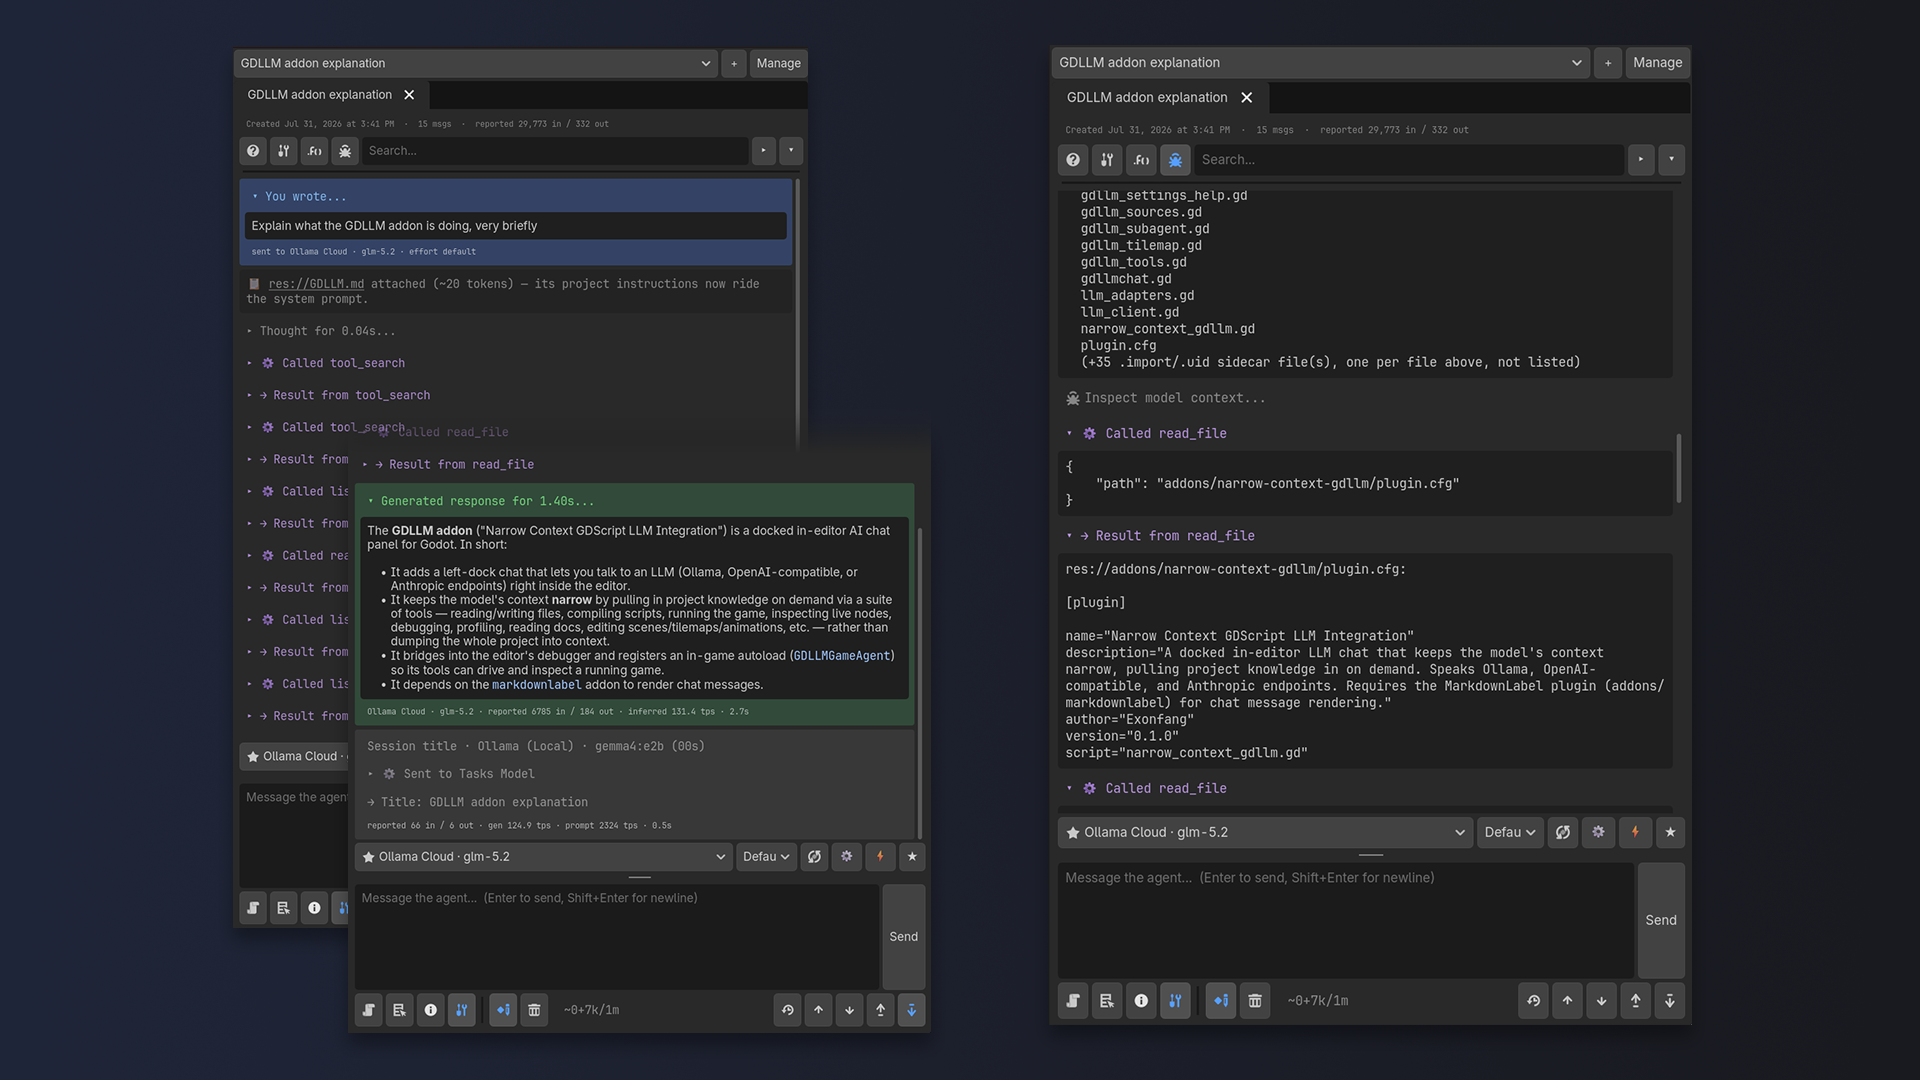Click the script scroll icon in the right panel's bottom bar

pos(1073,1000)
